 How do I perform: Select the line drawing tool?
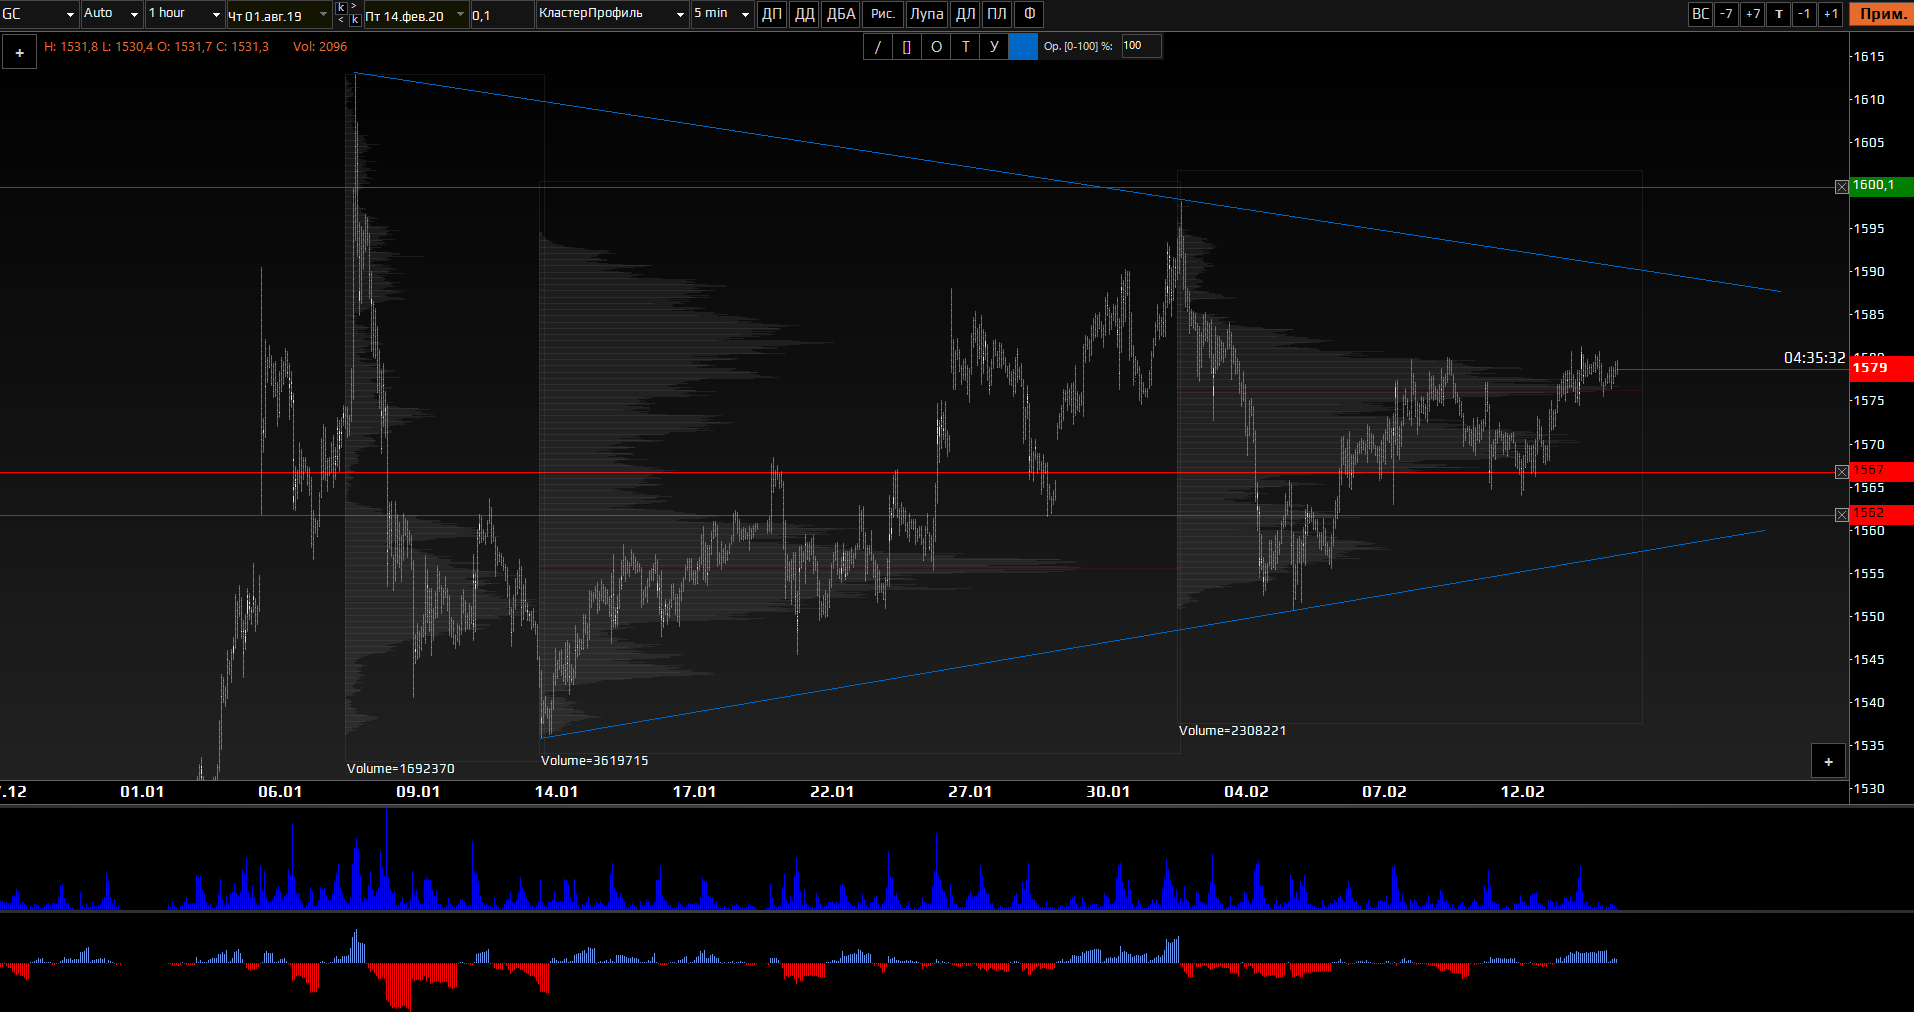[x=878, y=46]
